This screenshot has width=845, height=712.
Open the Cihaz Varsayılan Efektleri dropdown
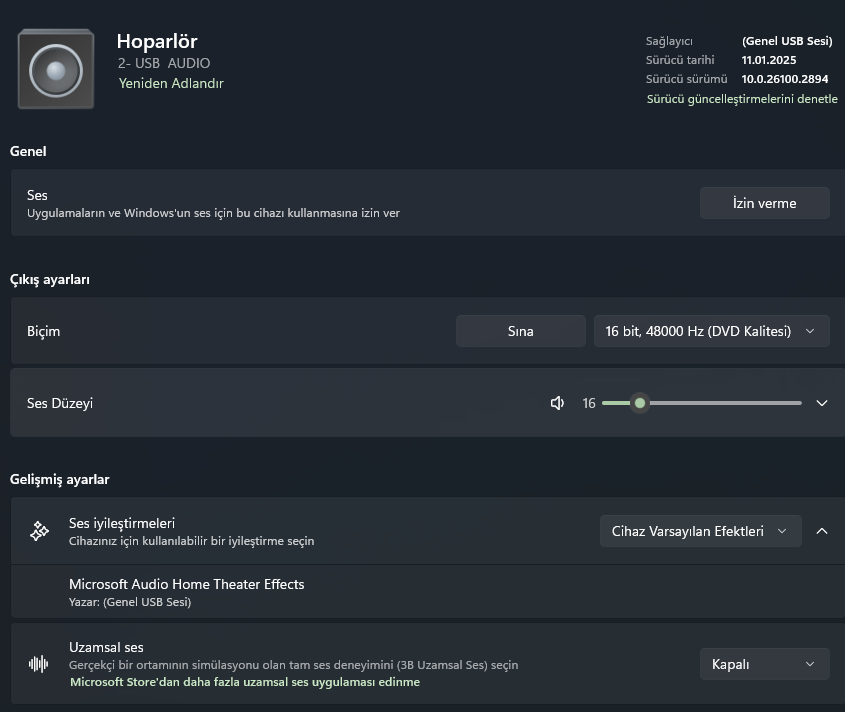tap(700, 531)
